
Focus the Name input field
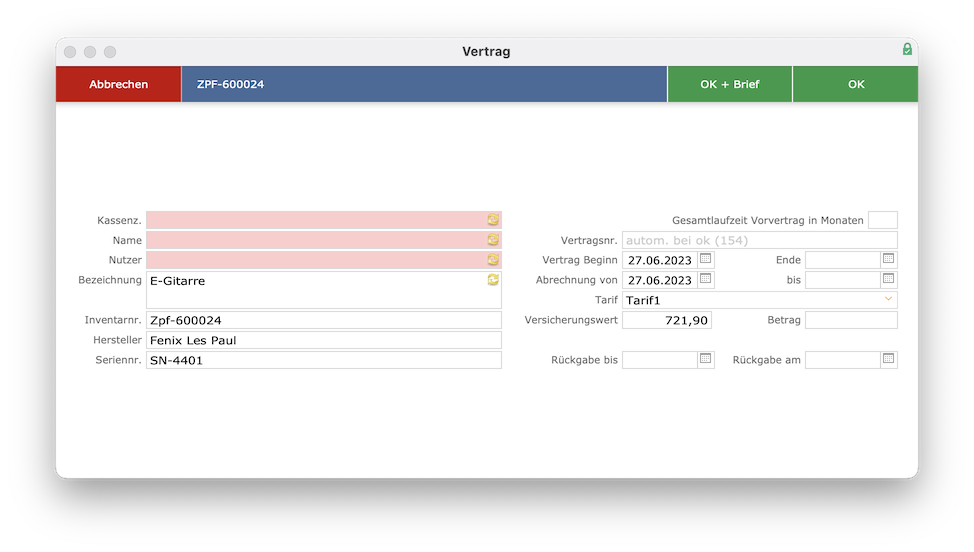324,240
